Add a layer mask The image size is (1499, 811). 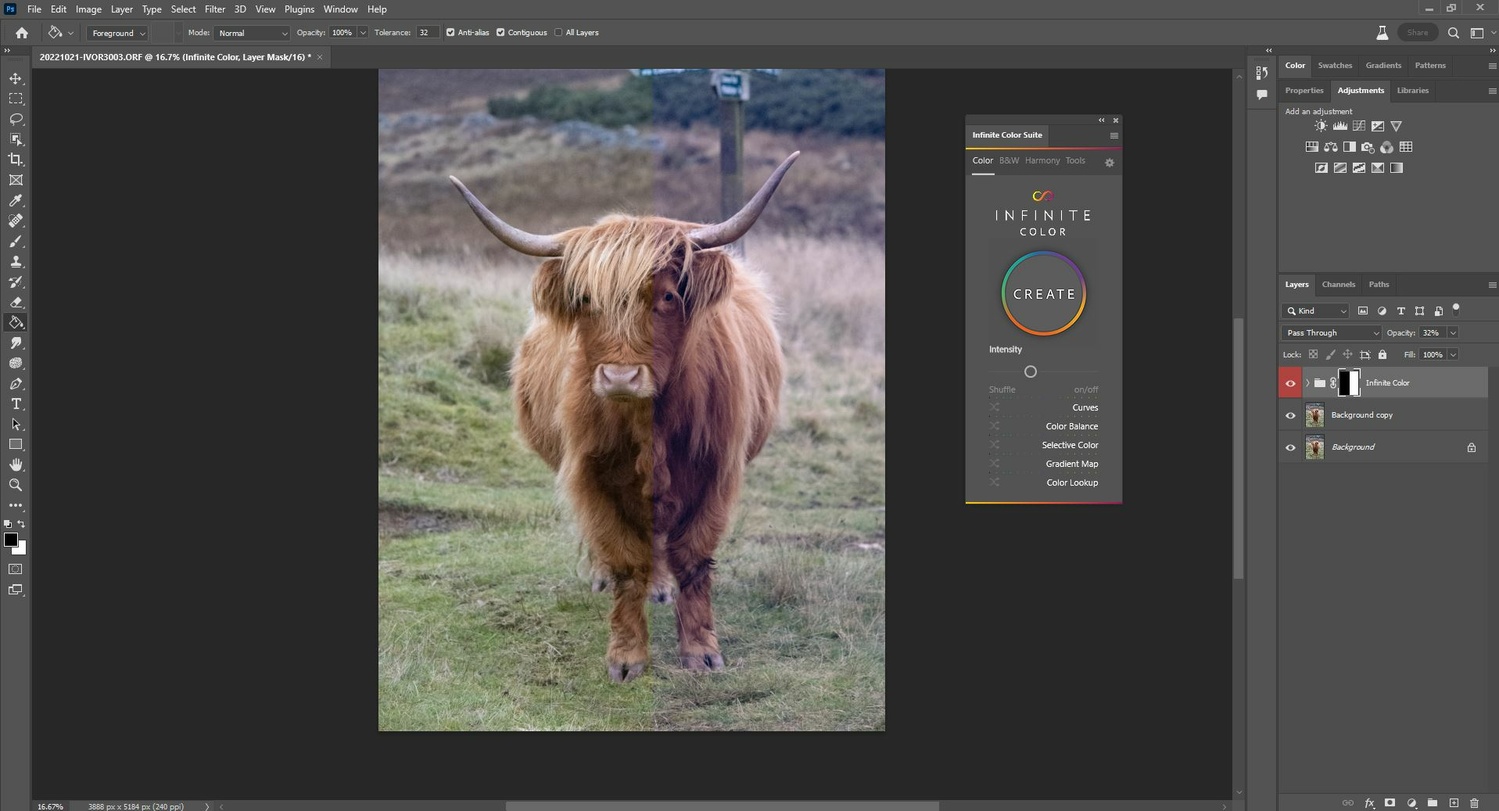pyautogui.click(x=1390, y=803)
